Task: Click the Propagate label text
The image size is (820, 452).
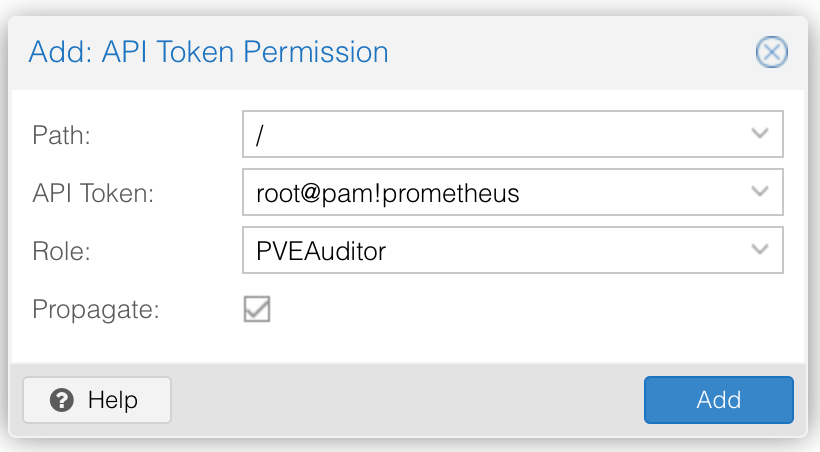Action: click(x=96, y=309)
